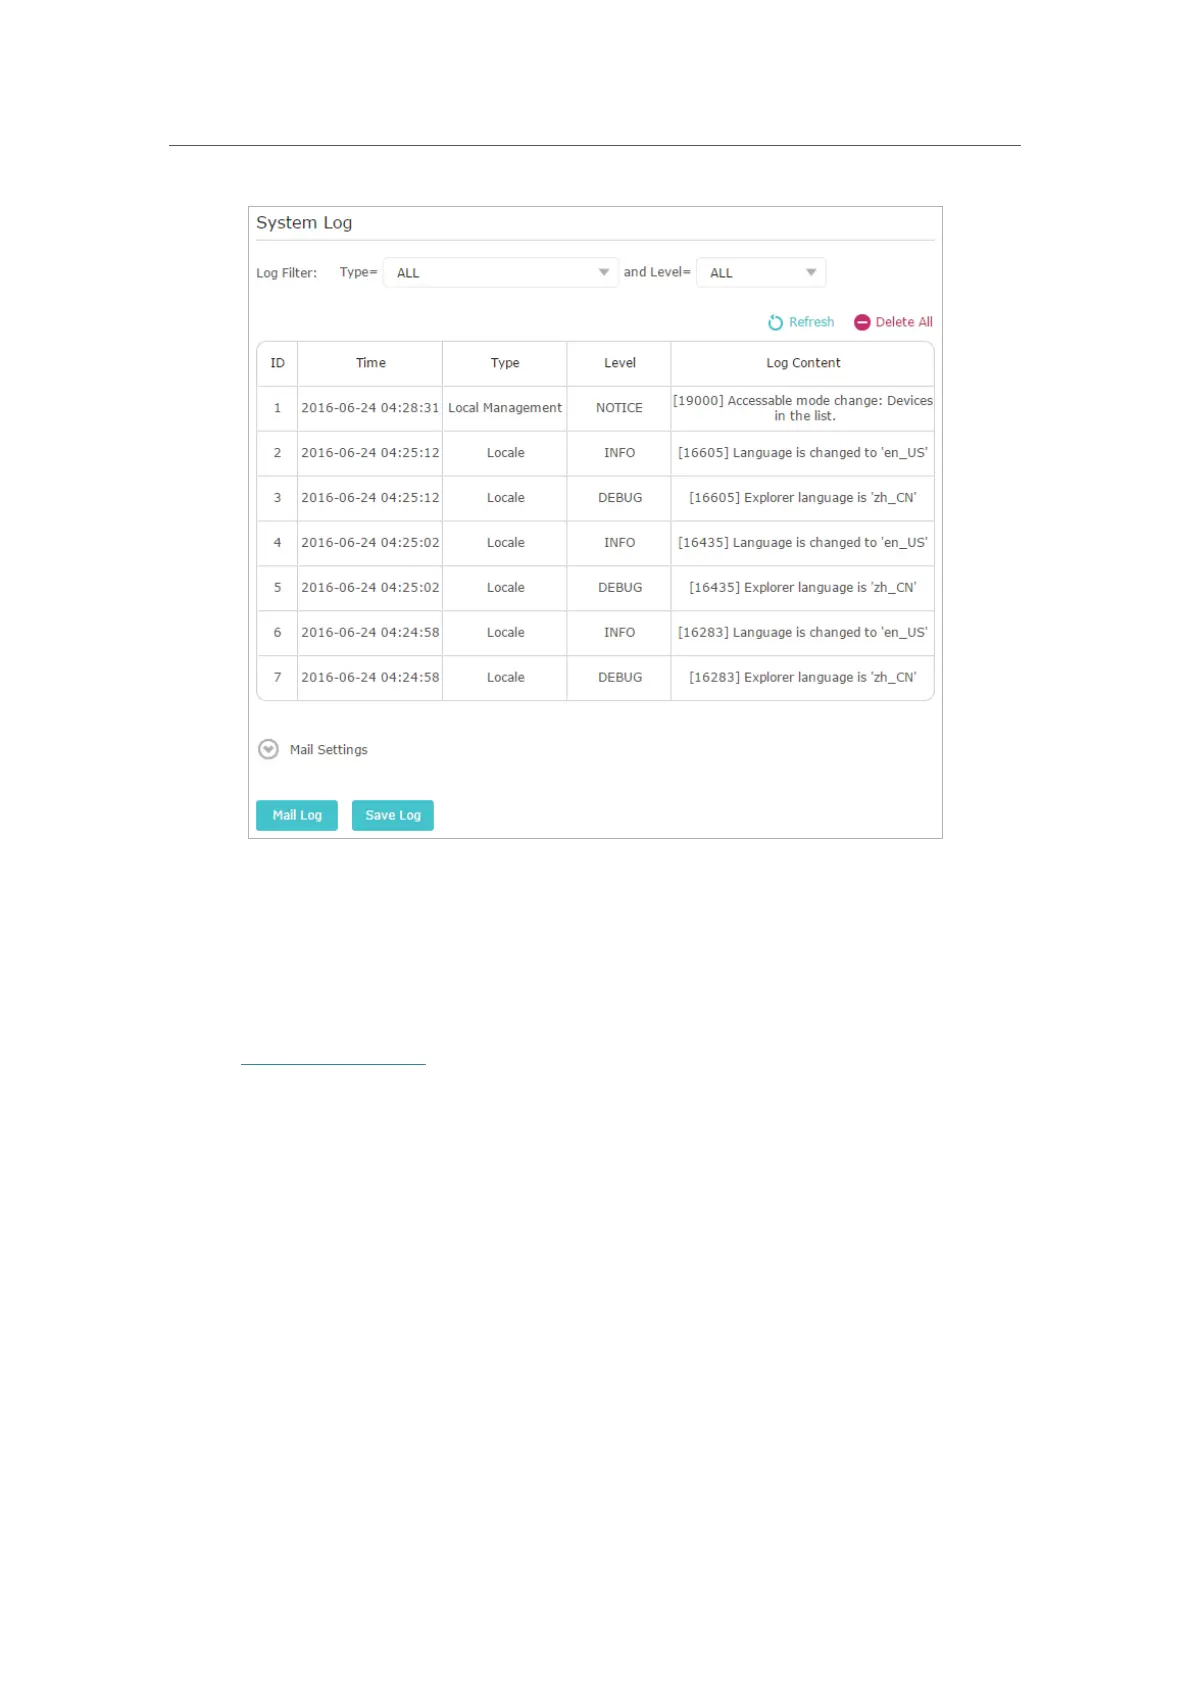Screen dimensions: 1190x1684
Task: Expand the Mail Settings section
Action: pos(268,749)
